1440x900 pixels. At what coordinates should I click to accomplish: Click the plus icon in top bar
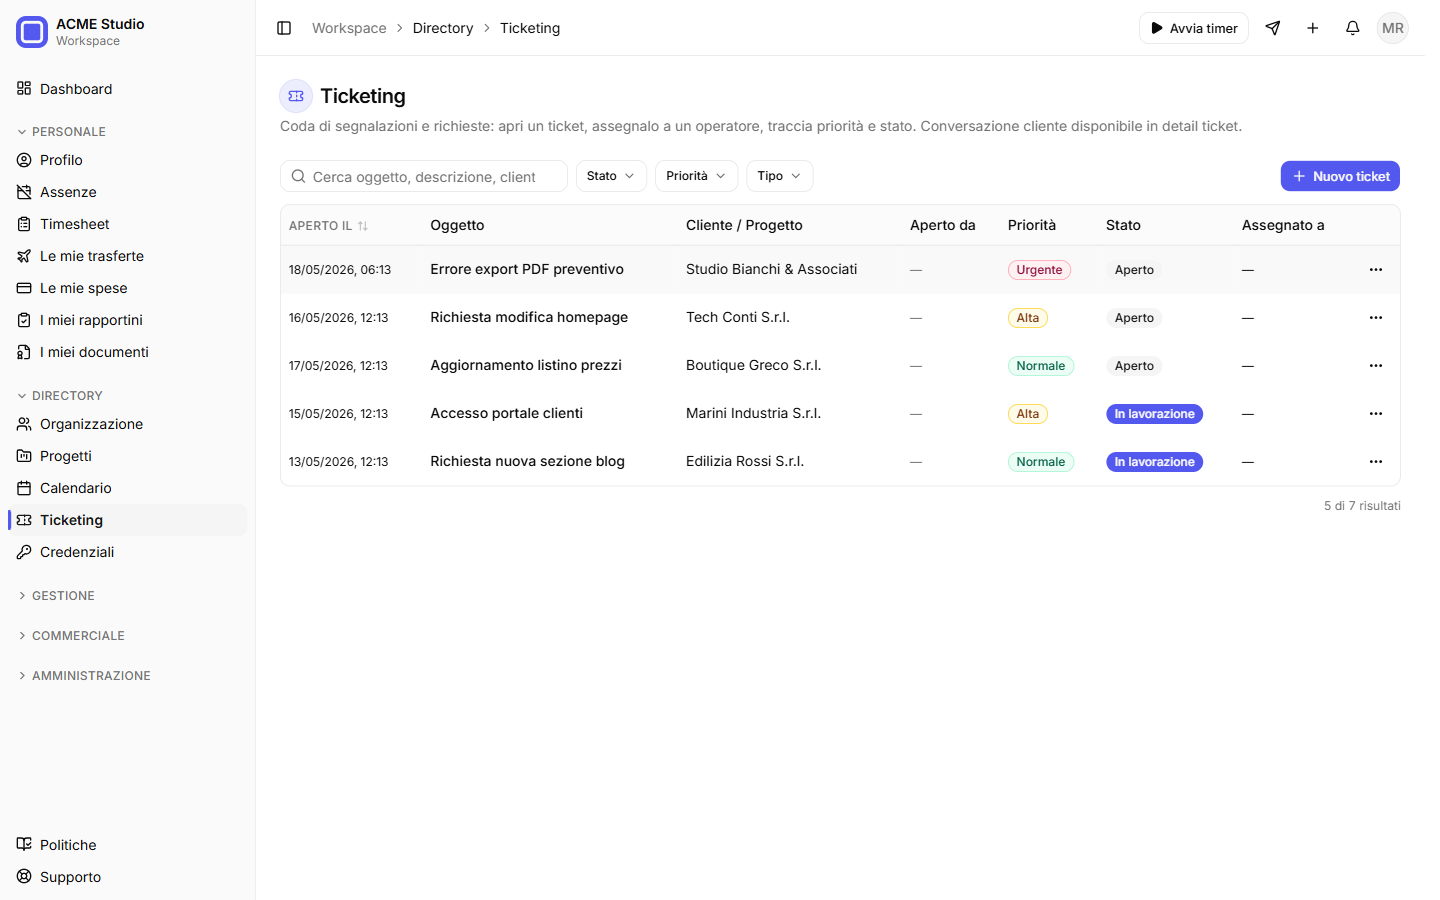(1313, 28)
